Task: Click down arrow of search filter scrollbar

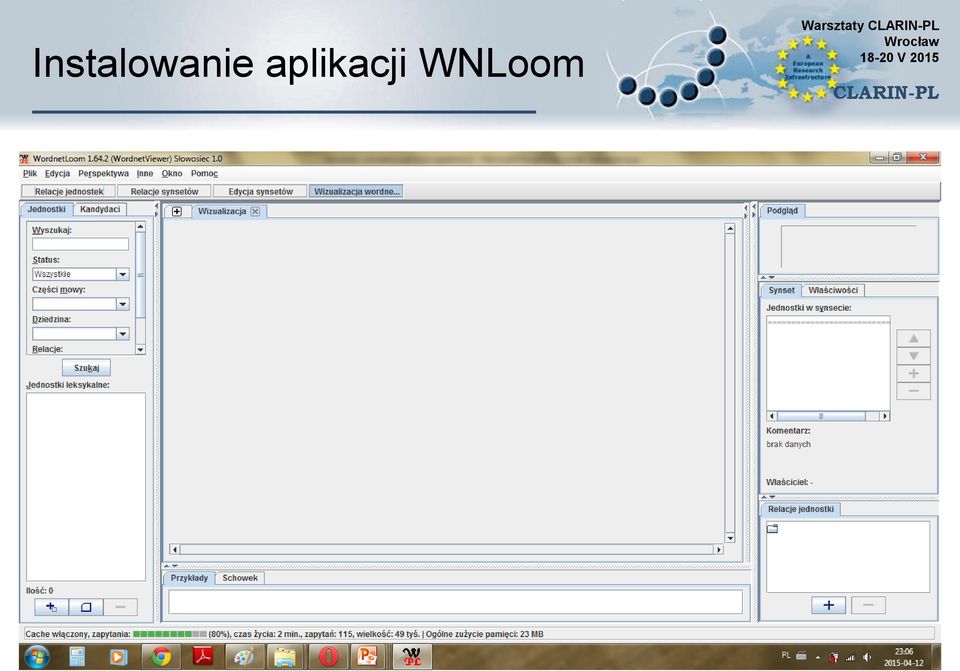Action: point(140,350)
